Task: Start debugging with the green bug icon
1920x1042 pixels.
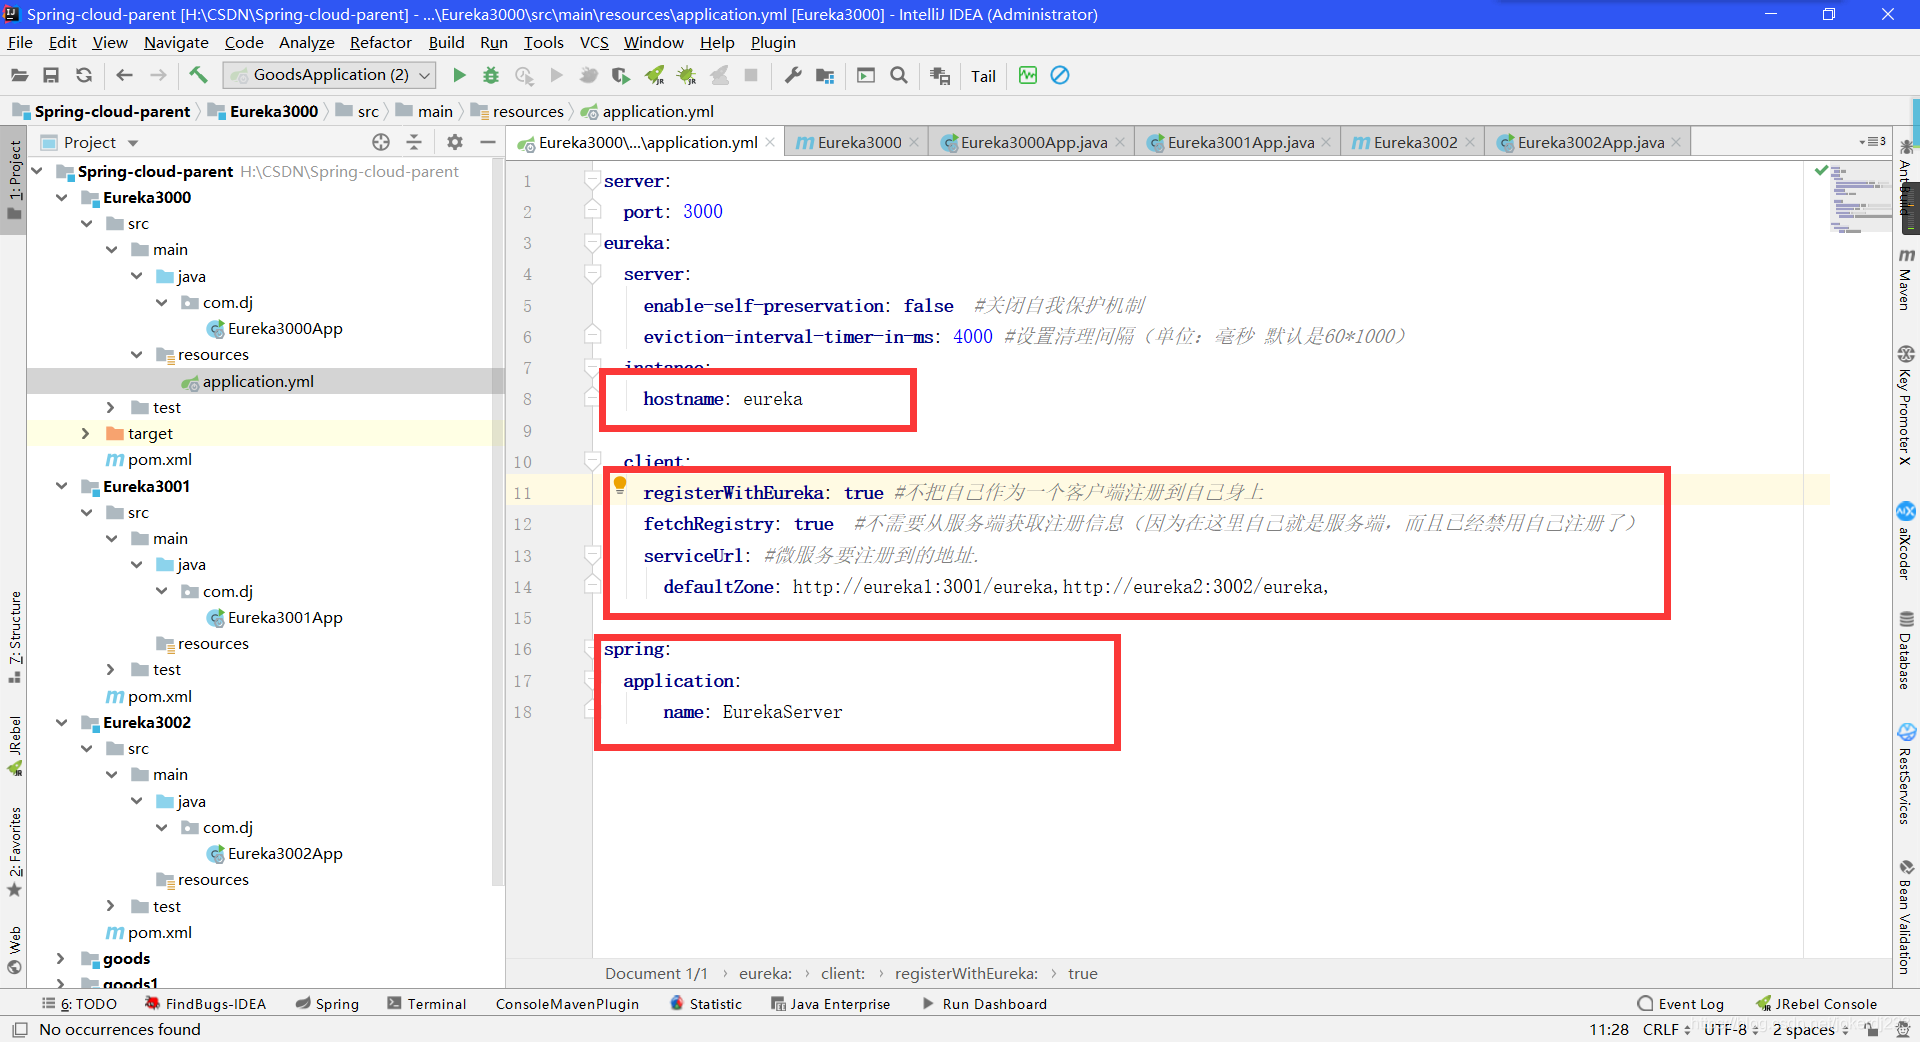Action: pyautogui.click(x=491, y=75)
